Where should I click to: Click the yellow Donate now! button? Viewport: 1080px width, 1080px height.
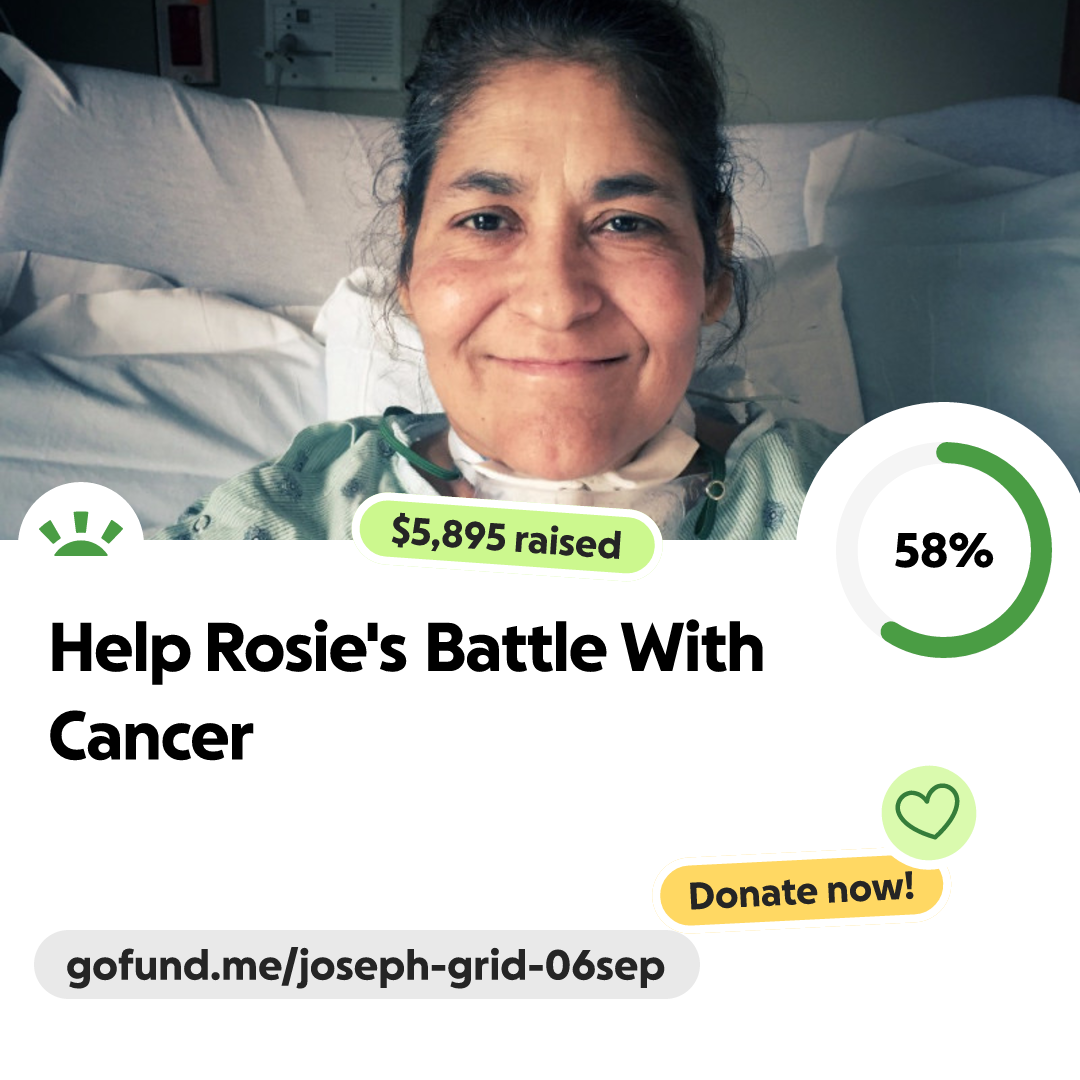pyautogui.click(x=801, y=892)
